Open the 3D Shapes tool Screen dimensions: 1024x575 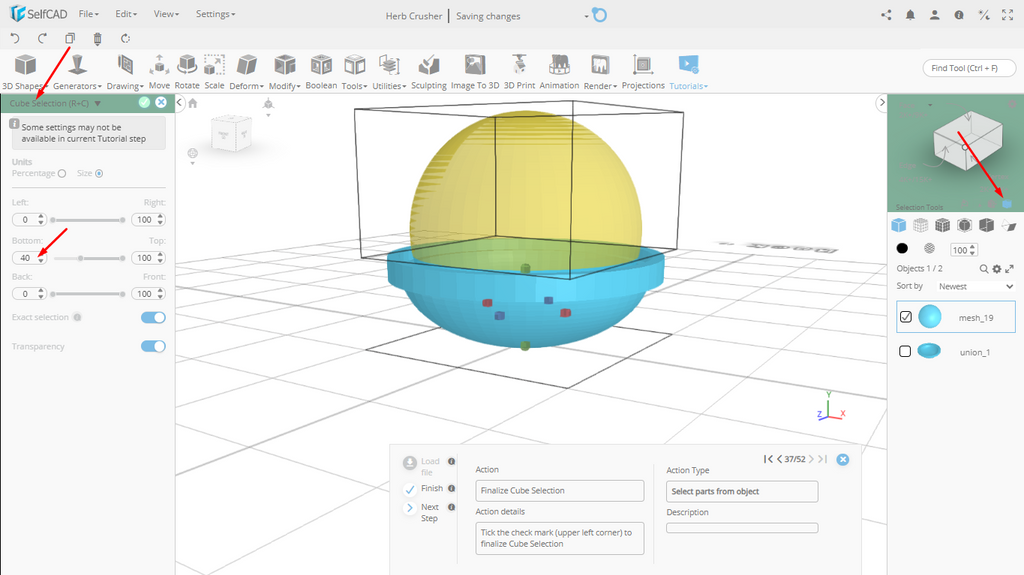(25, 72)
